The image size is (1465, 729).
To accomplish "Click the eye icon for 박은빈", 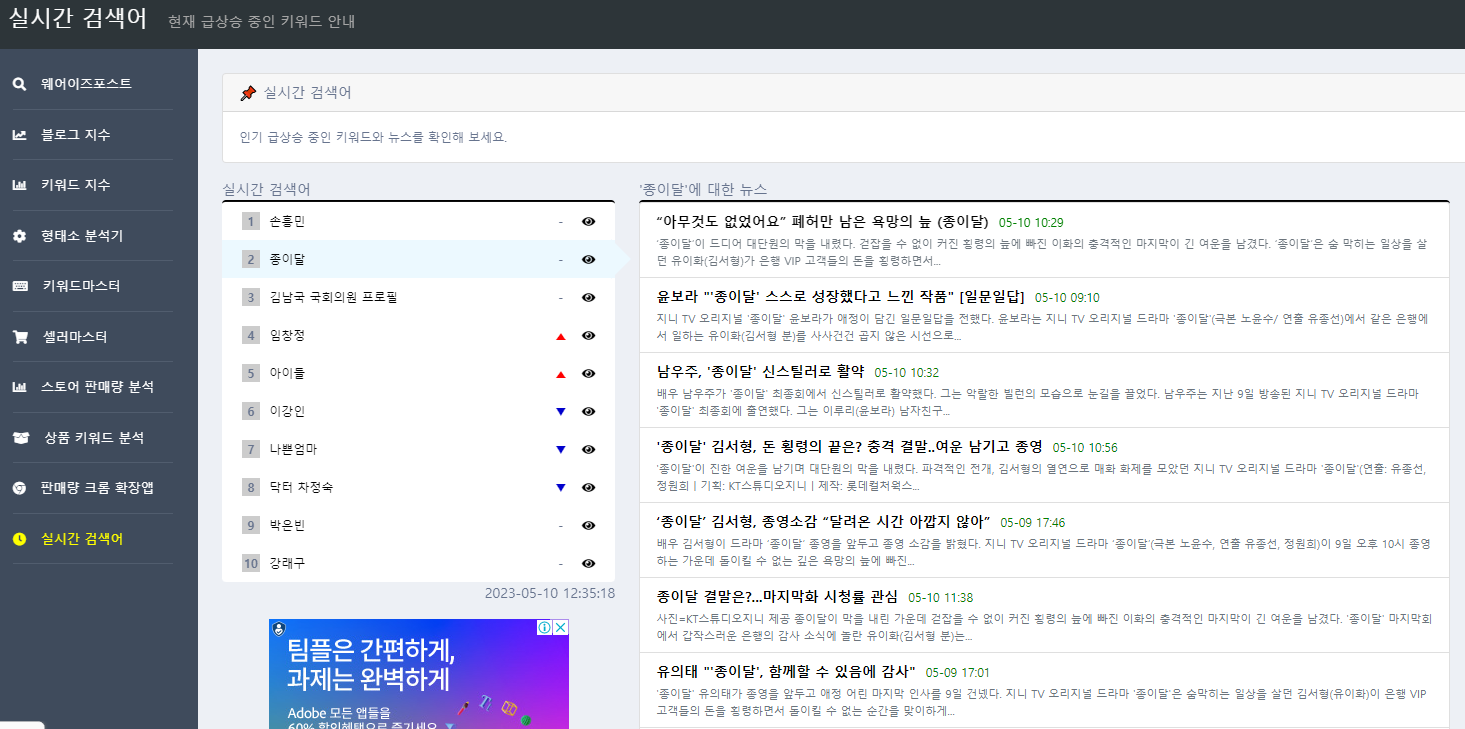I will 589,525.
